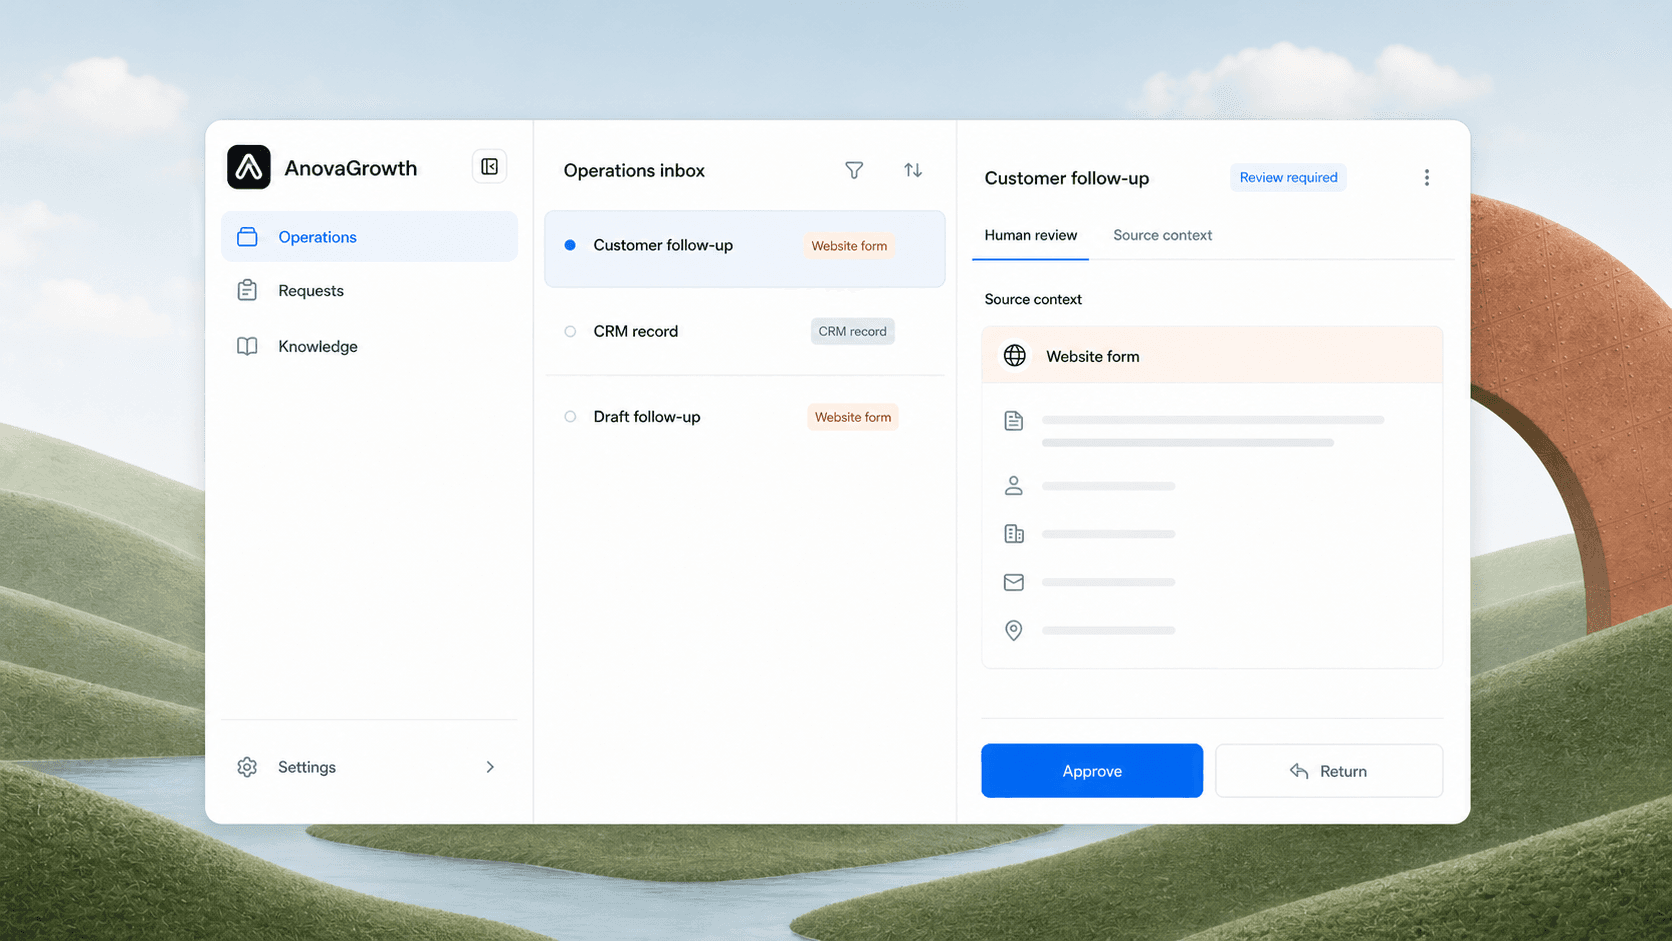Image resolution: width=1672 pixels, height=941 pixels.
Task: Click the location pin icon
Action: coord(1014,630)
